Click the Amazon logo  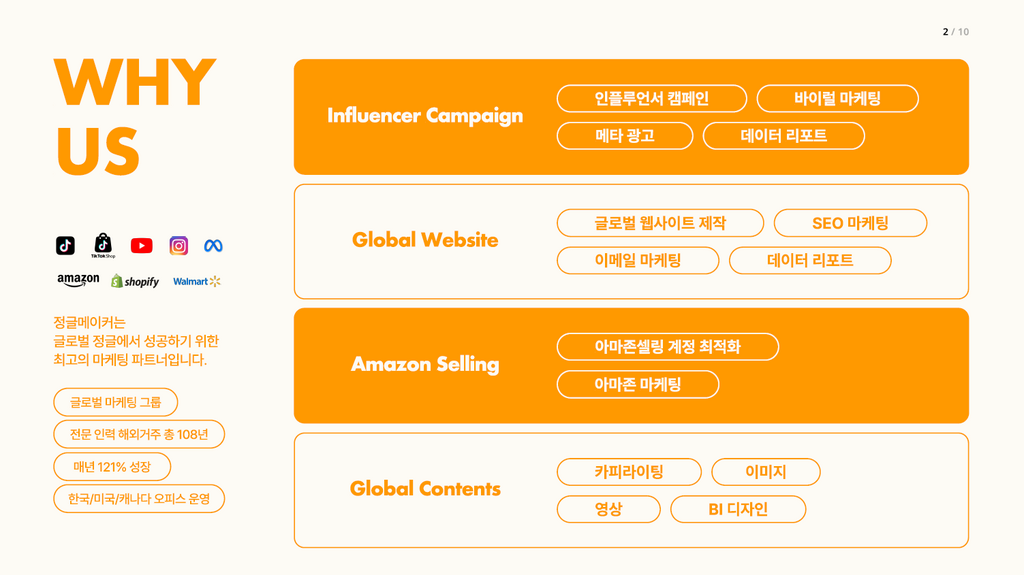click(x=78, y=281)
